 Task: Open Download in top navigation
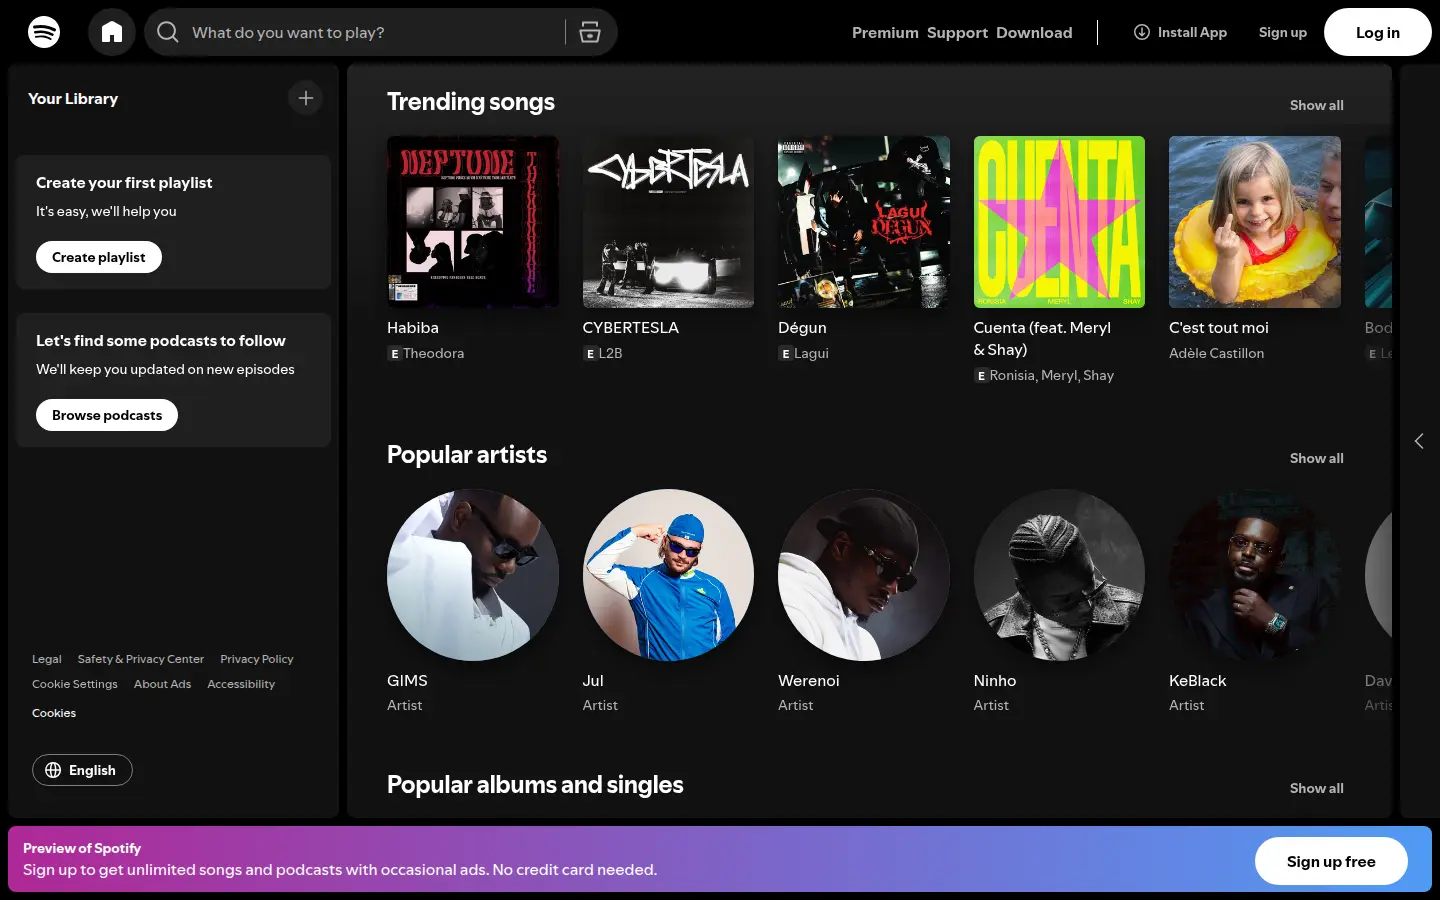[1034, 32]
